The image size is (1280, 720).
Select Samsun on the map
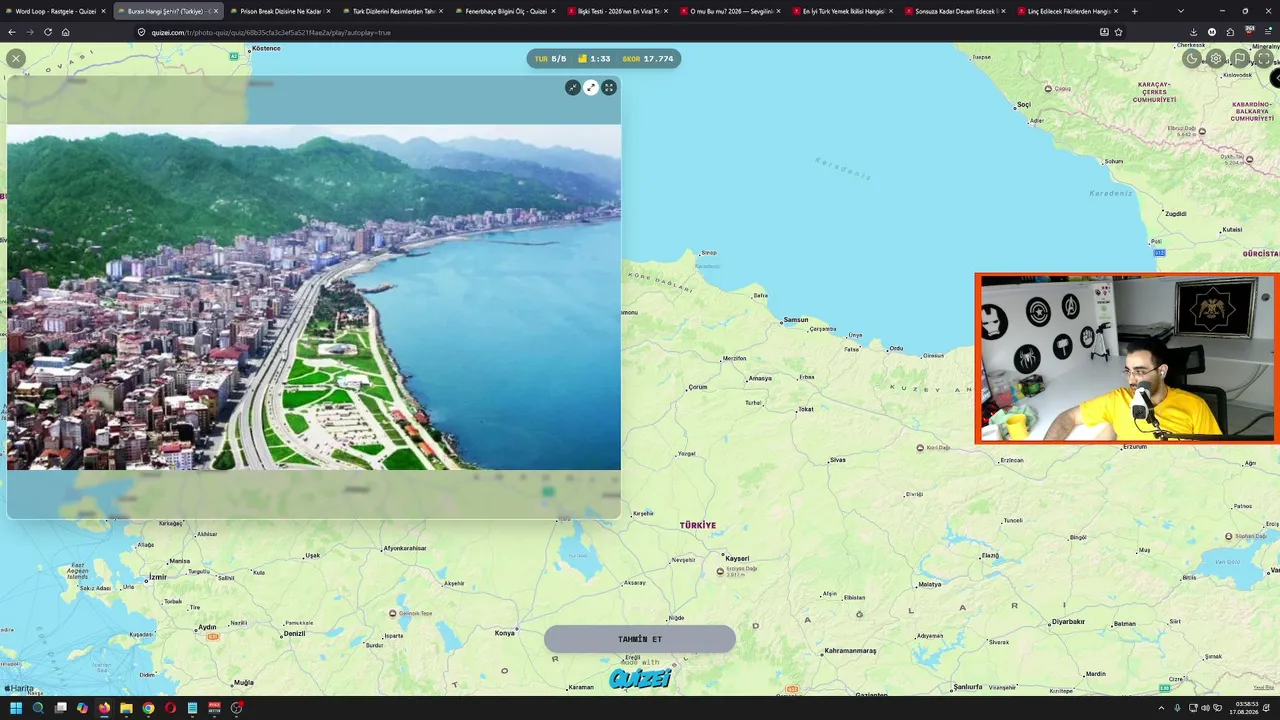coord(796,320)
